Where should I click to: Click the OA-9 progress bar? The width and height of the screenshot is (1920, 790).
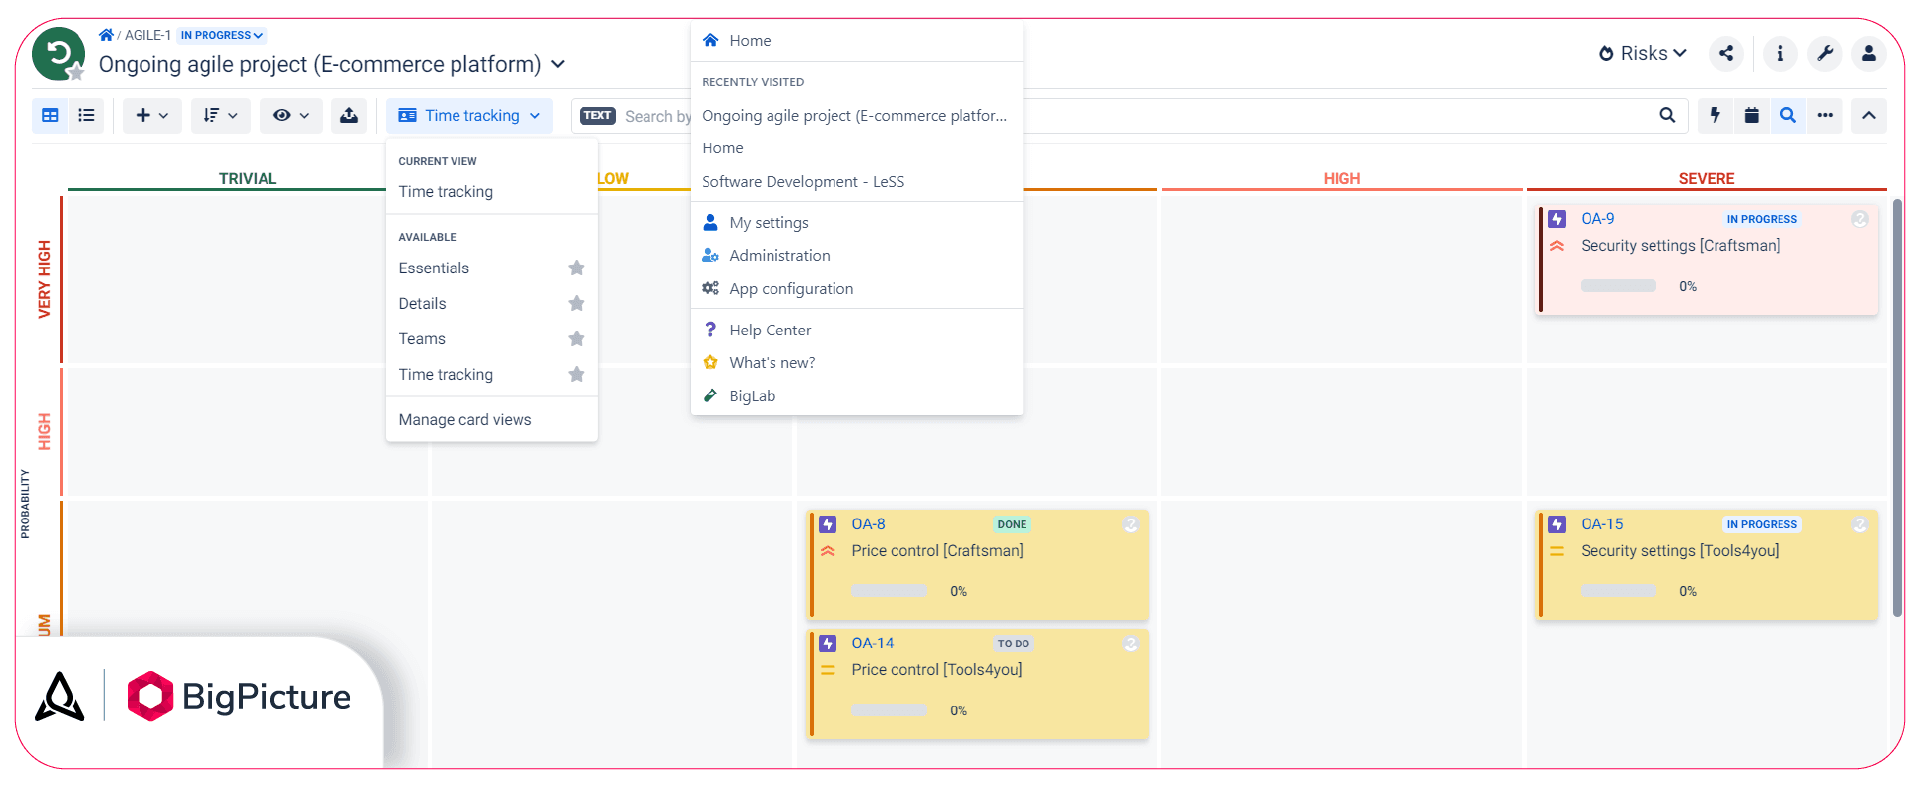point(1618,286)
